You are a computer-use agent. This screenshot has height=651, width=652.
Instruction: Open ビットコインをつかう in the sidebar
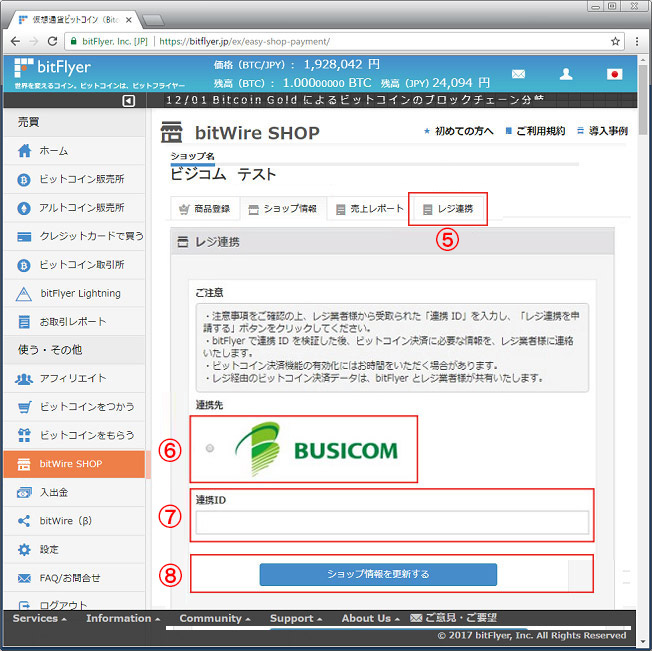pos(74,407)
